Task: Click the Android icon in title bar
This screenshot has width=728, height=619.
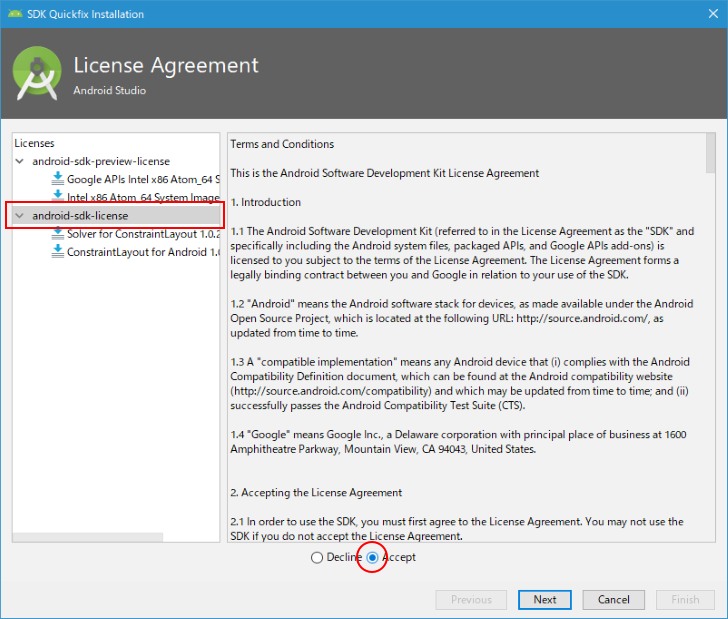Action: 15,13
